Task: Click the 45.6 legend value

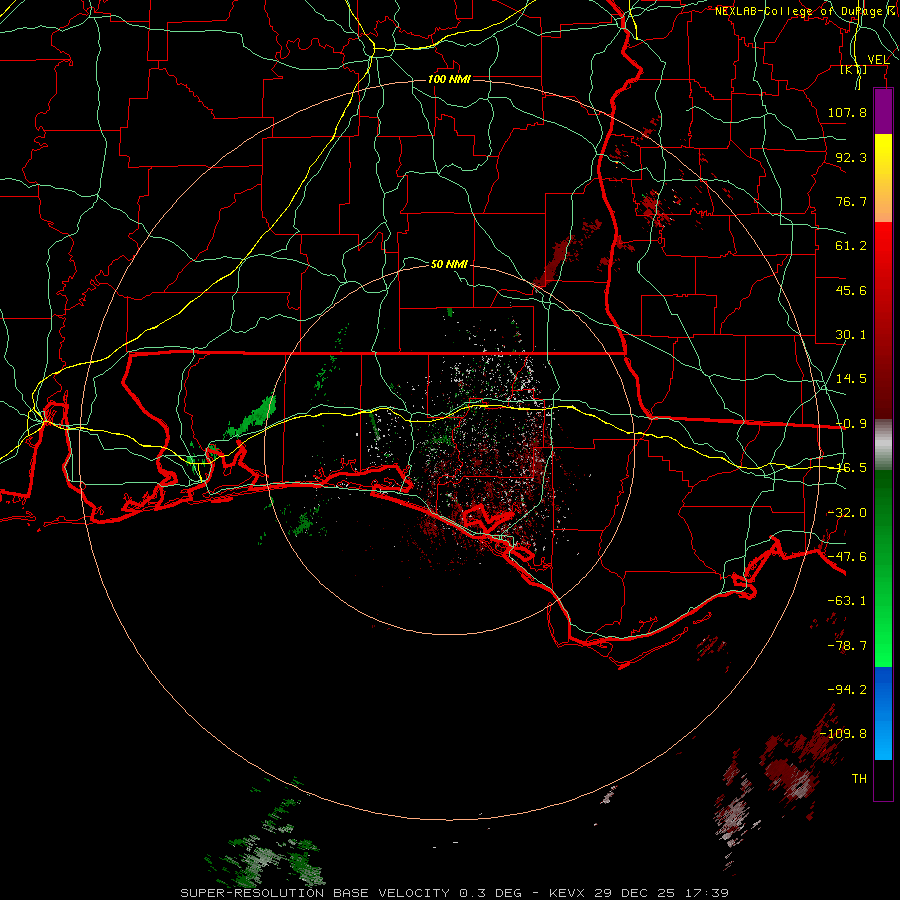Action: (851, 290)
